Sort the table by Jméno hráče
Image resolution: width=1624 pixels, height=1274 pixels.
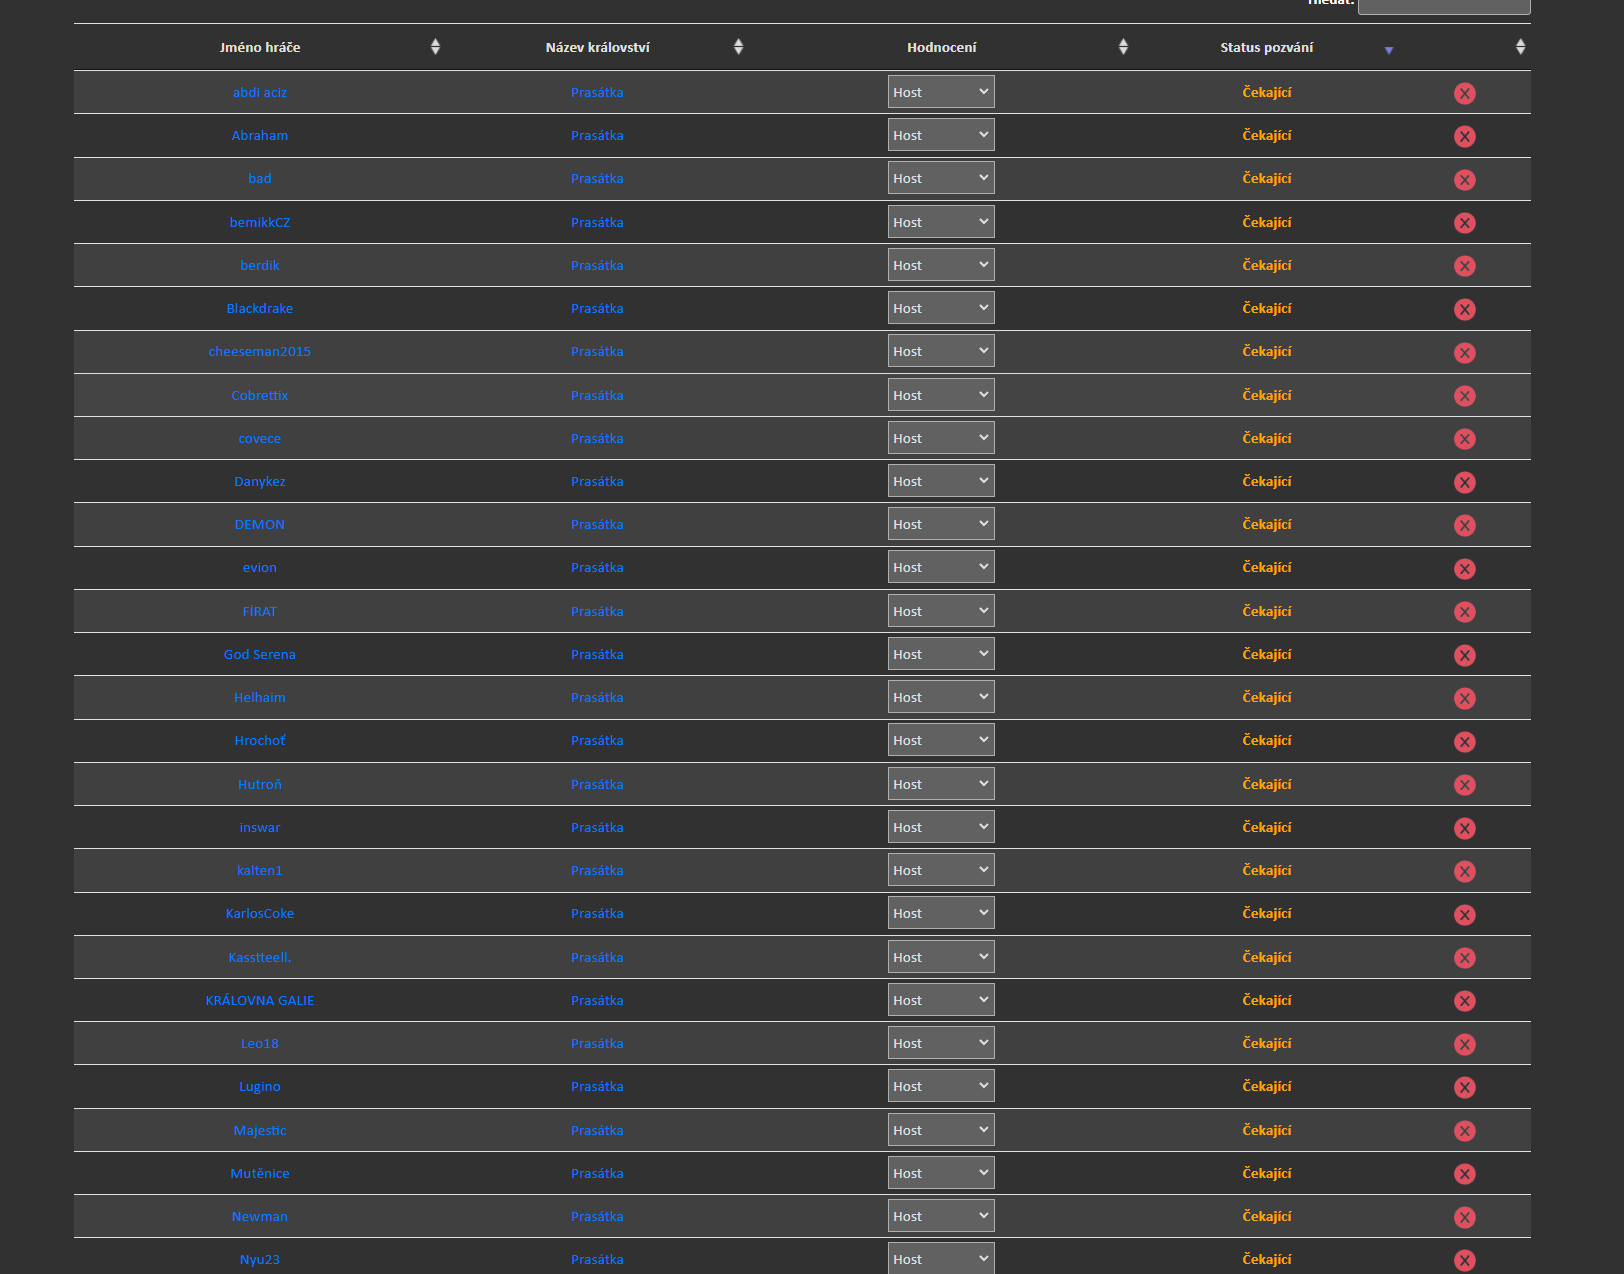(x=260, y=47)
